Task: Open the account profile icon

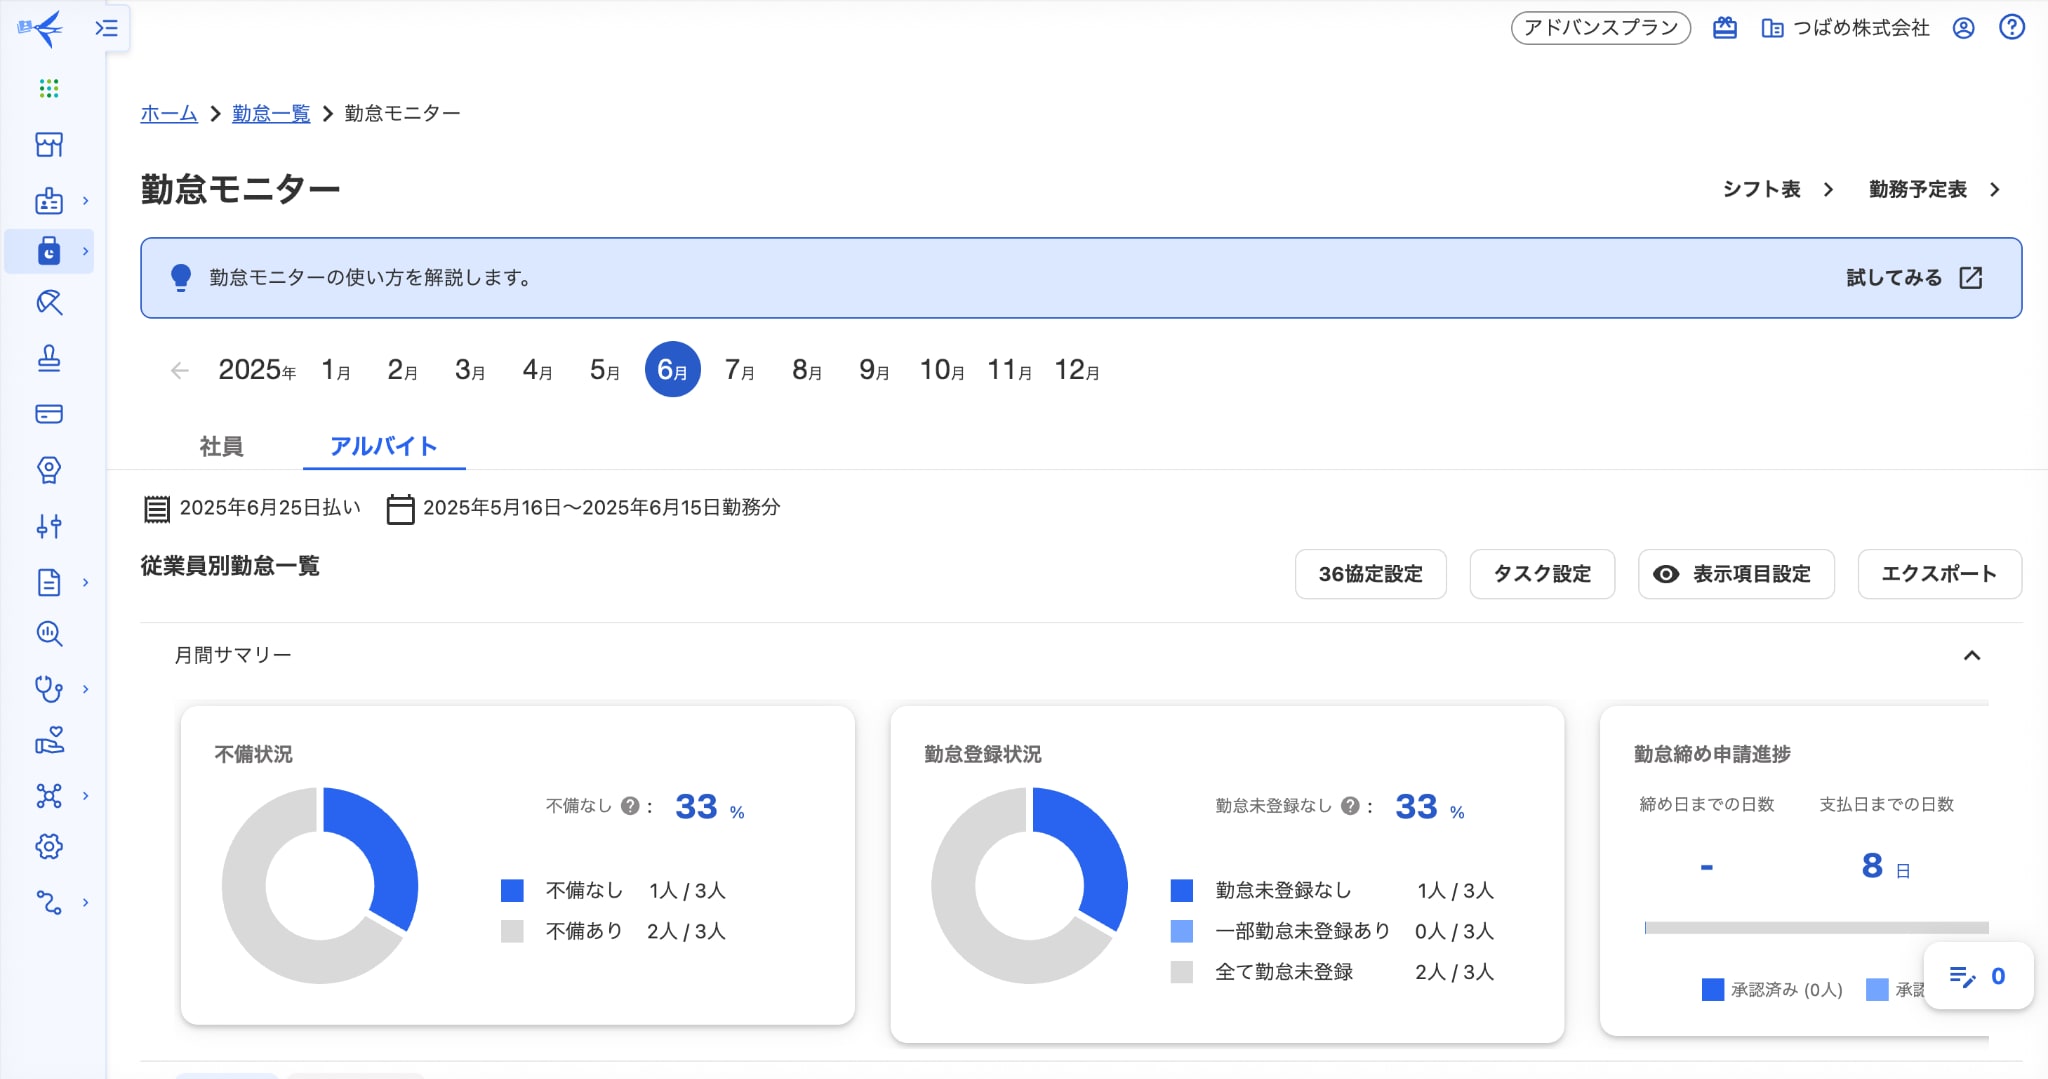Action: pyautogui.click(x=1962, y=28)
